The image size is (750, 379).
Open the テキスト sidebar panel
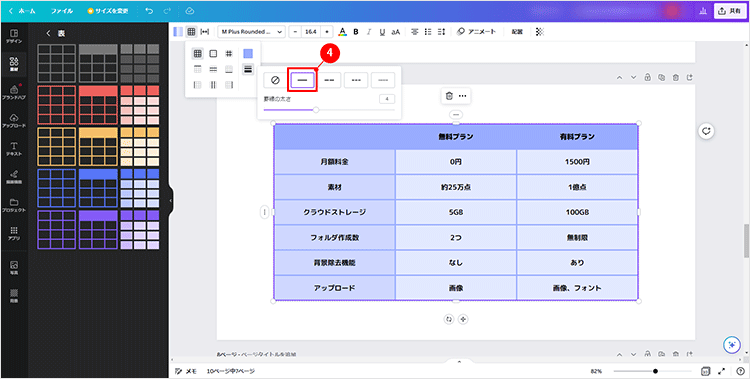click(14, 149)
